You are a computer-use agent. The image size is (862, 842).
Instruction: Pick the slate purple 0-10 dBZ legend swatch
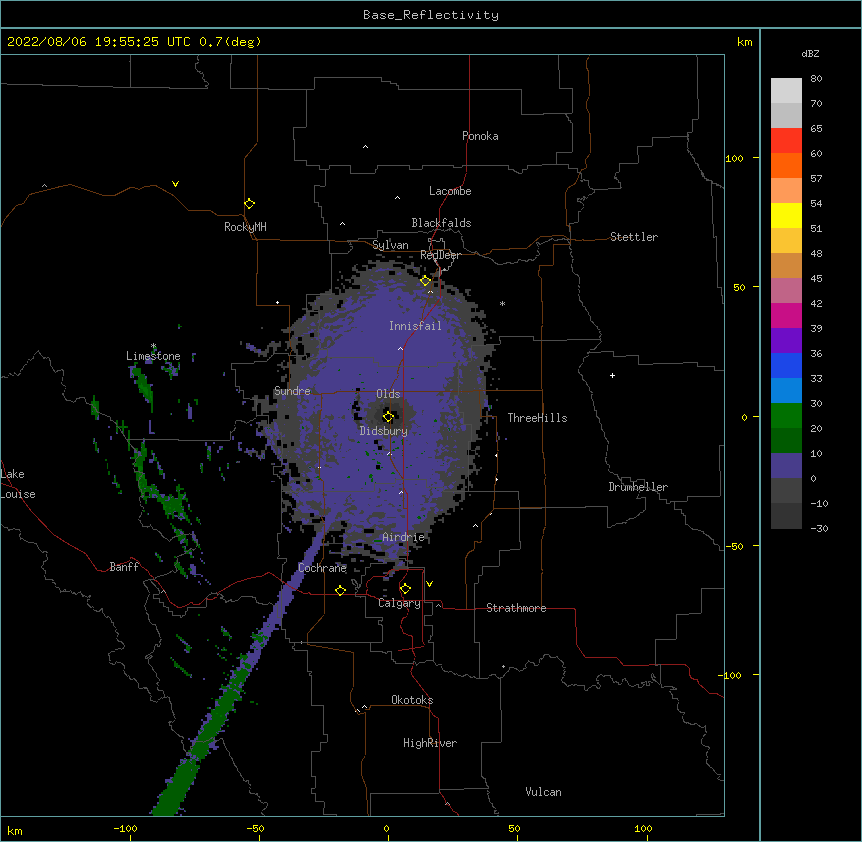(786, 466)
